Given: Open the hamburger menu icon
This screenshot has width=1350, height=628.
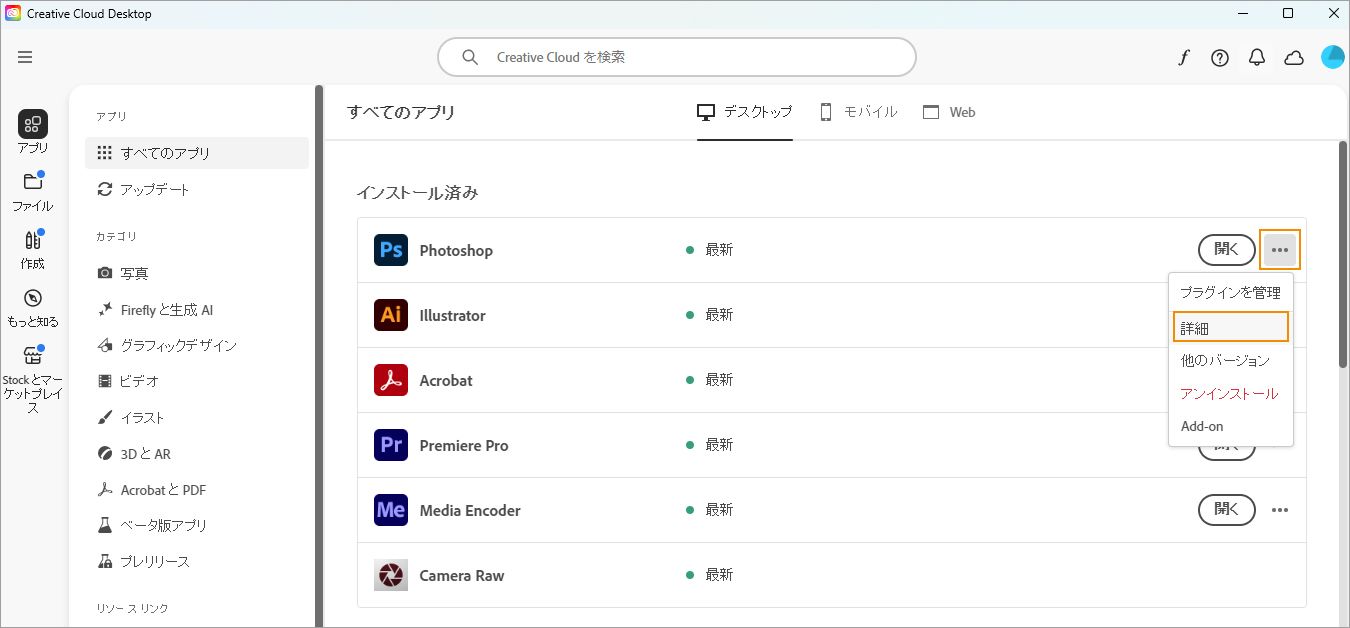Looking at the screenshot, I should pyautogui.click(x=25, y=57).
